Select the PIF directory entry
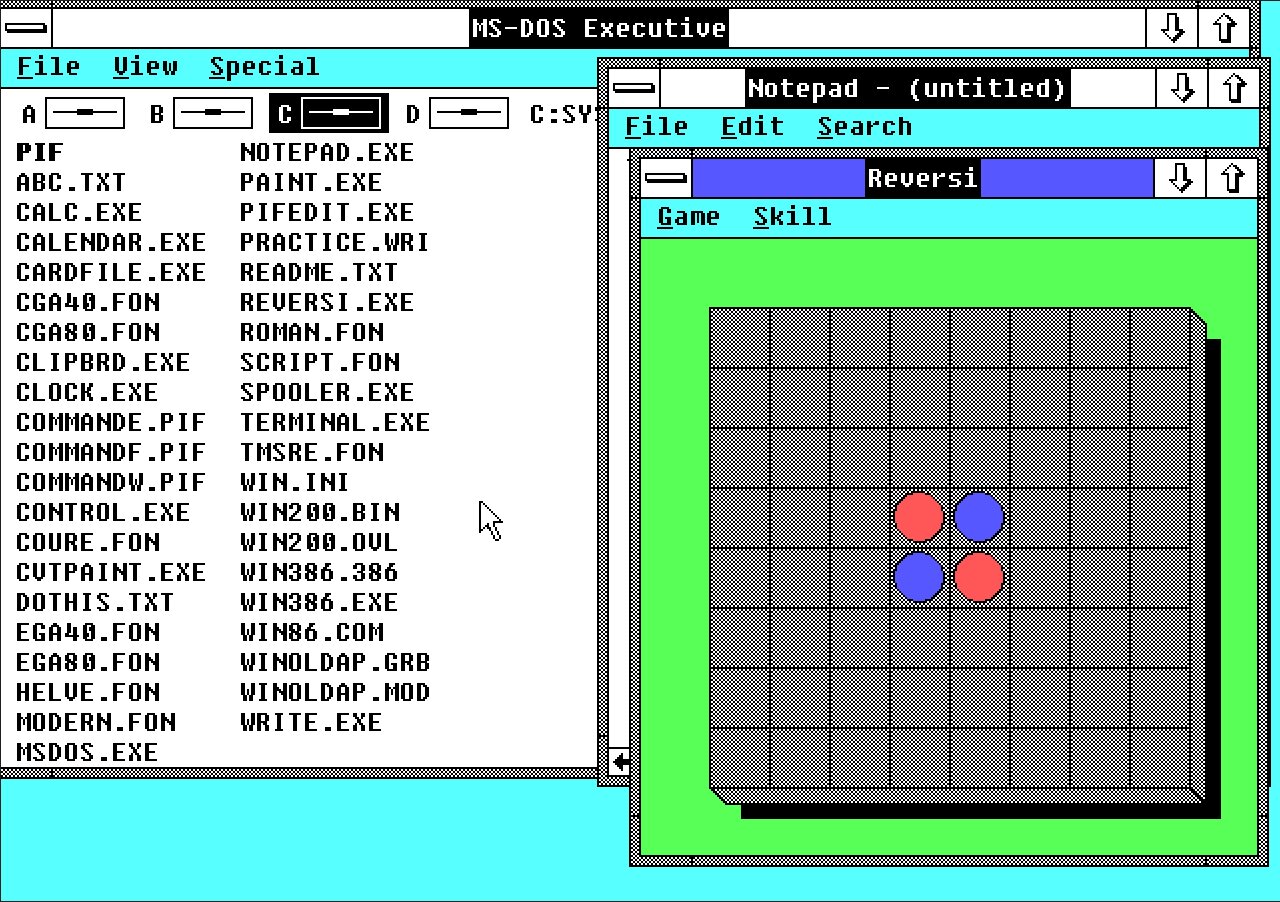The height and width of the screenshot is (902, 1280). pos(40,152)
